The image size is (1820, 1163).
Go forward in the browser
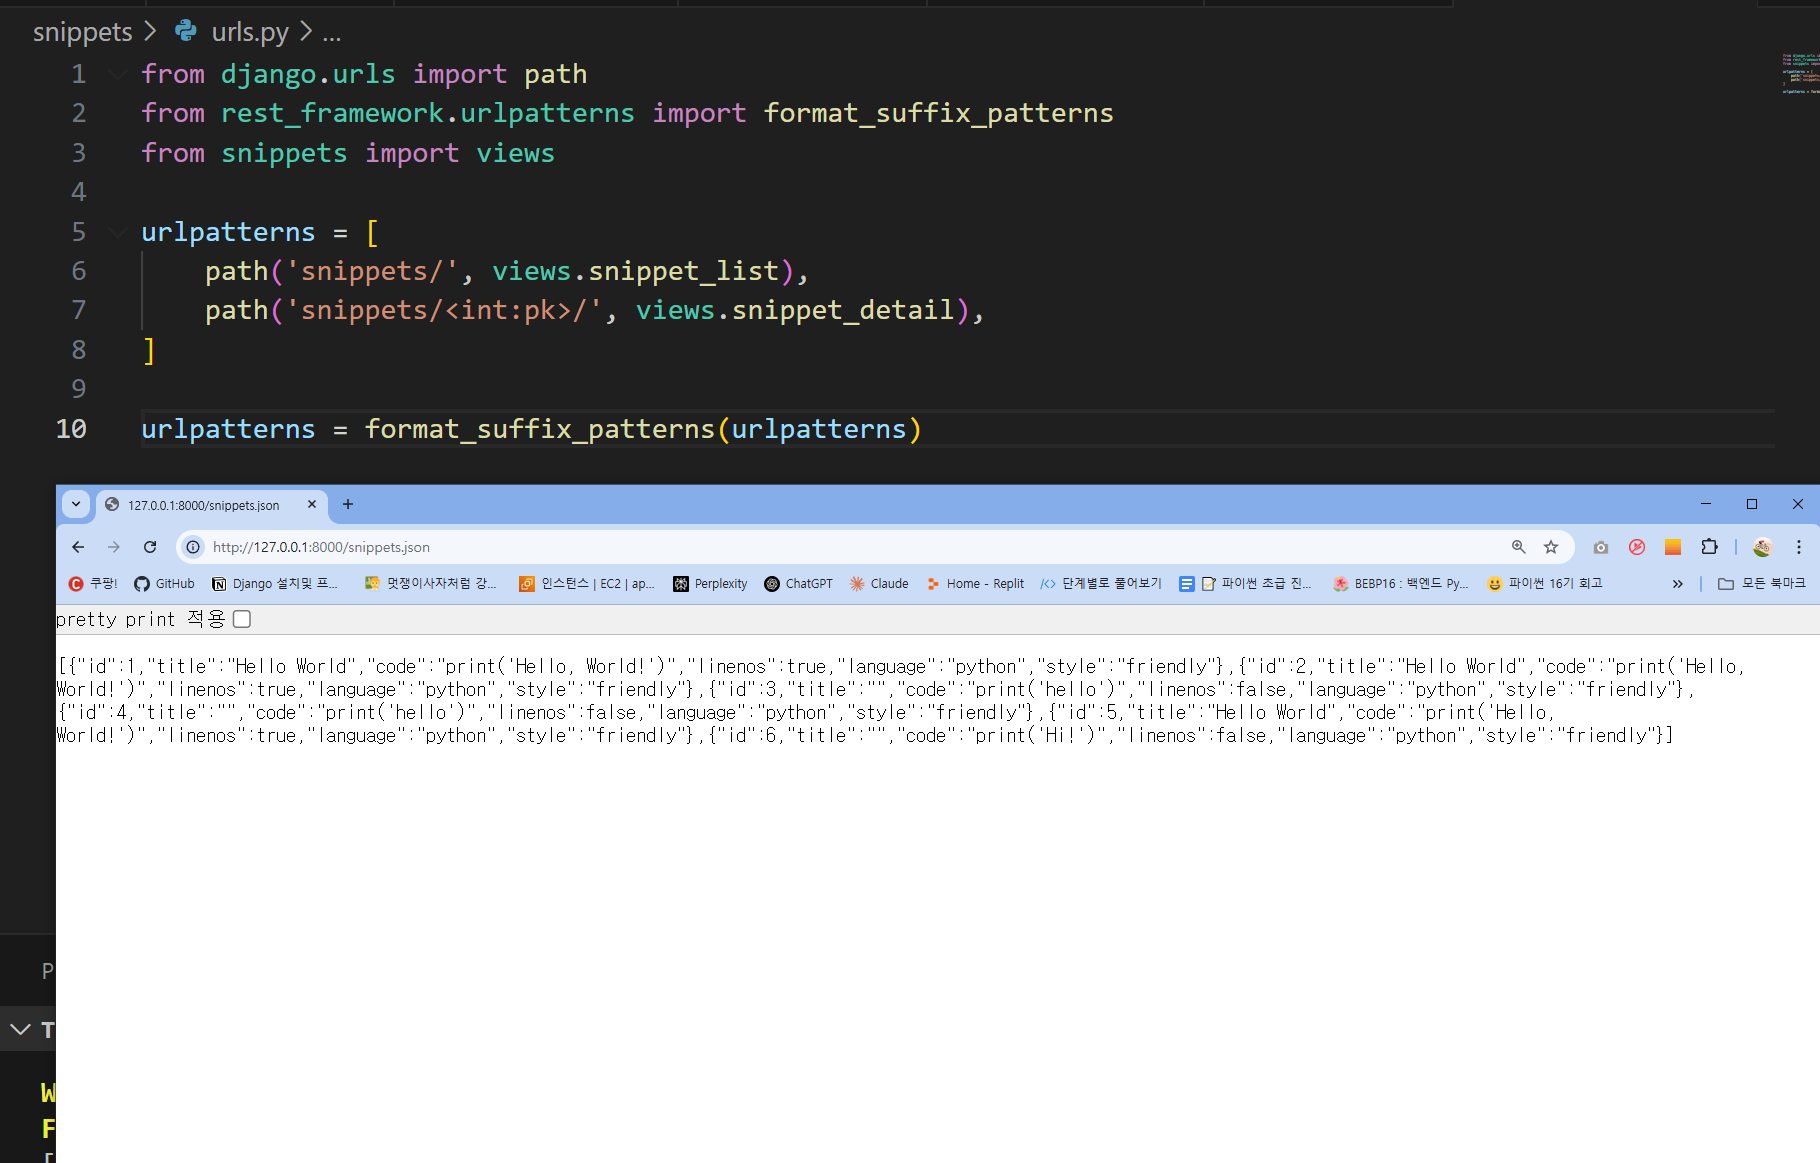(x=114, y=547)
